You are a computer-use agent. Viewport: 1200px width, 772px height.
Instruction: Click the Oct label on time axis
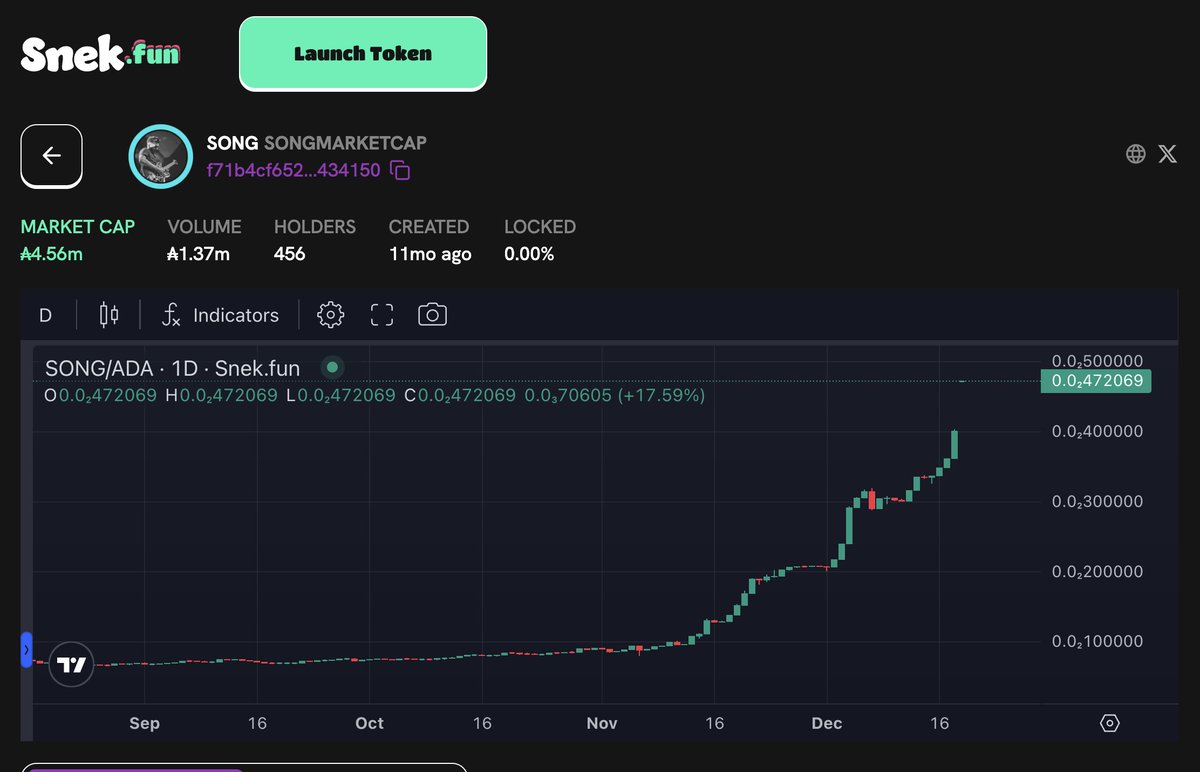tap(369, 723)
